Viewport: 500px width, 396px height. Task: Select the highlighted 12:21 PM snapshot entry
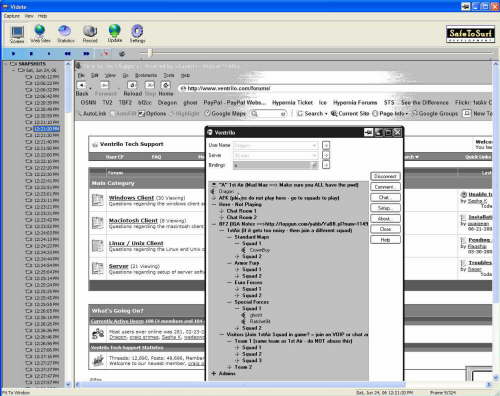click(x=47, y=129)
